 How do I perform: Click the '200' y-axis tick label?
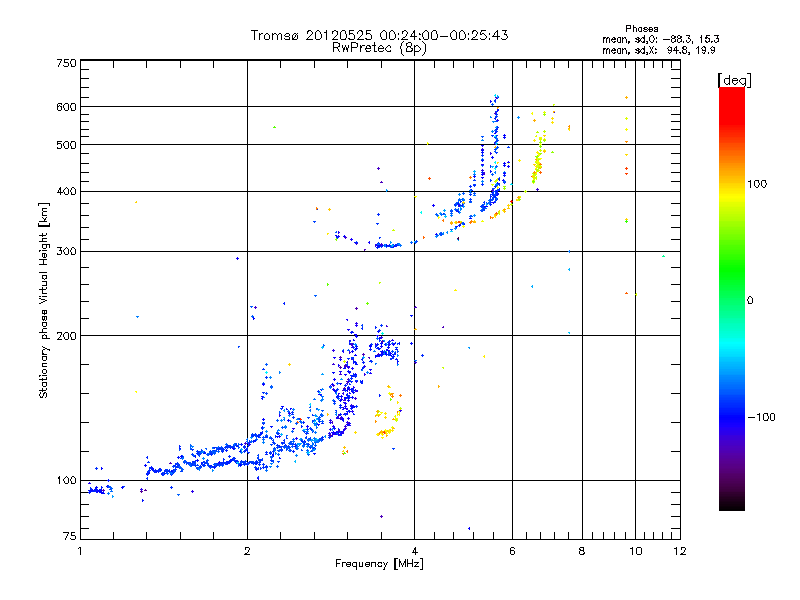[67, 336]
